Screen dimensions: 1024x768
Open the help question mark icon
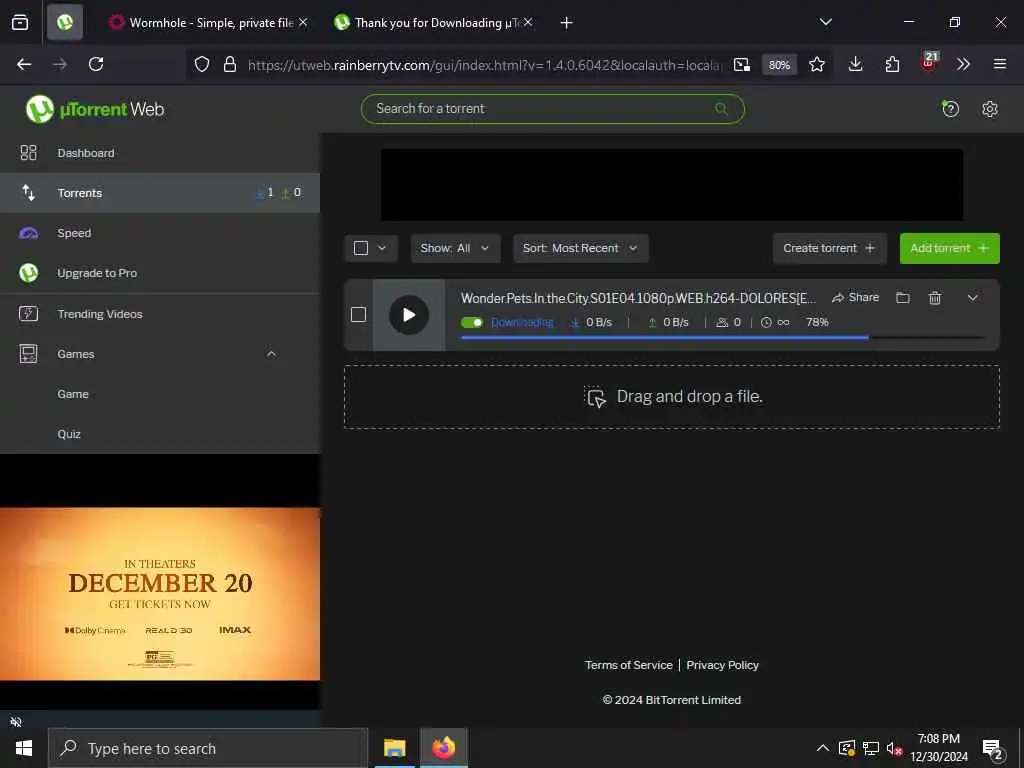[950, 108]
